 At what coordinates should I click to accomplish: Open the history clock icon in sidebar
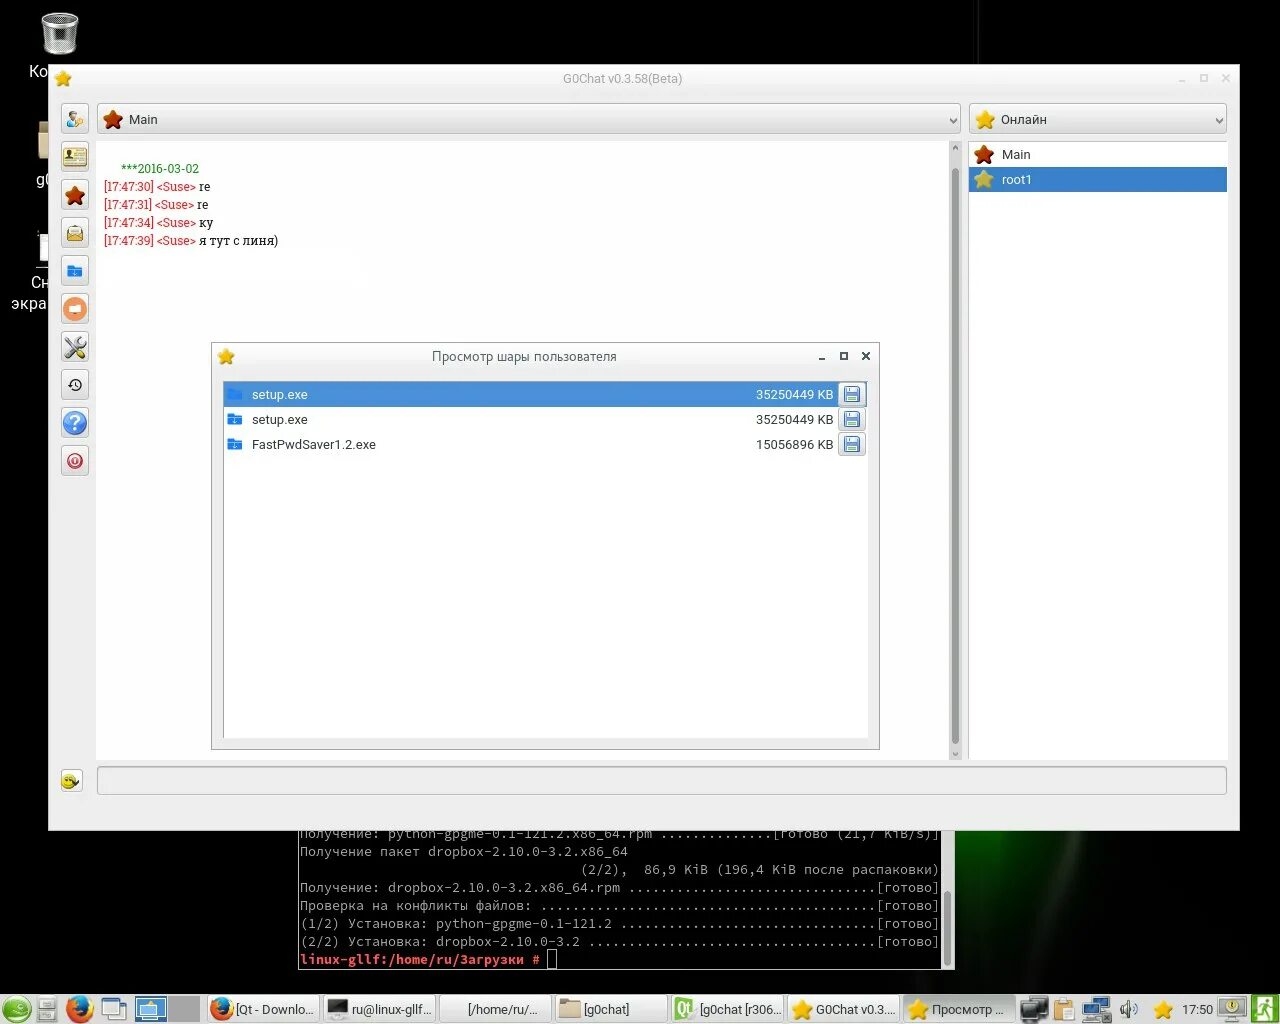(75, 385)
